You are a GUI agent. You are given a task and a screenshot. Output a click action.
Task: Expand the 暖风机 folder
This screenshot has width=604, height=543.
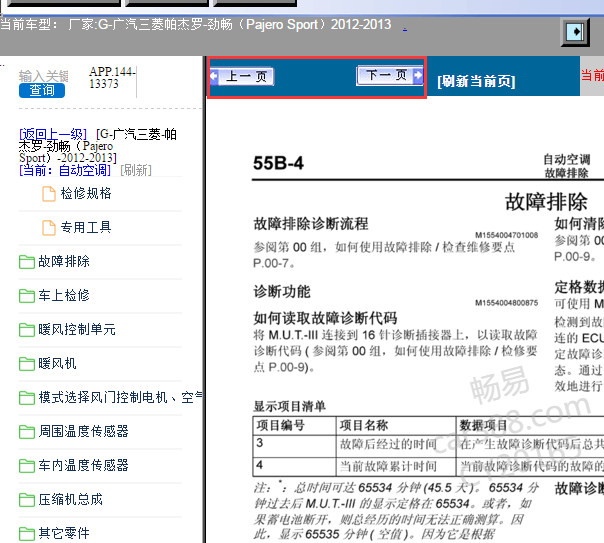point(57,363)
